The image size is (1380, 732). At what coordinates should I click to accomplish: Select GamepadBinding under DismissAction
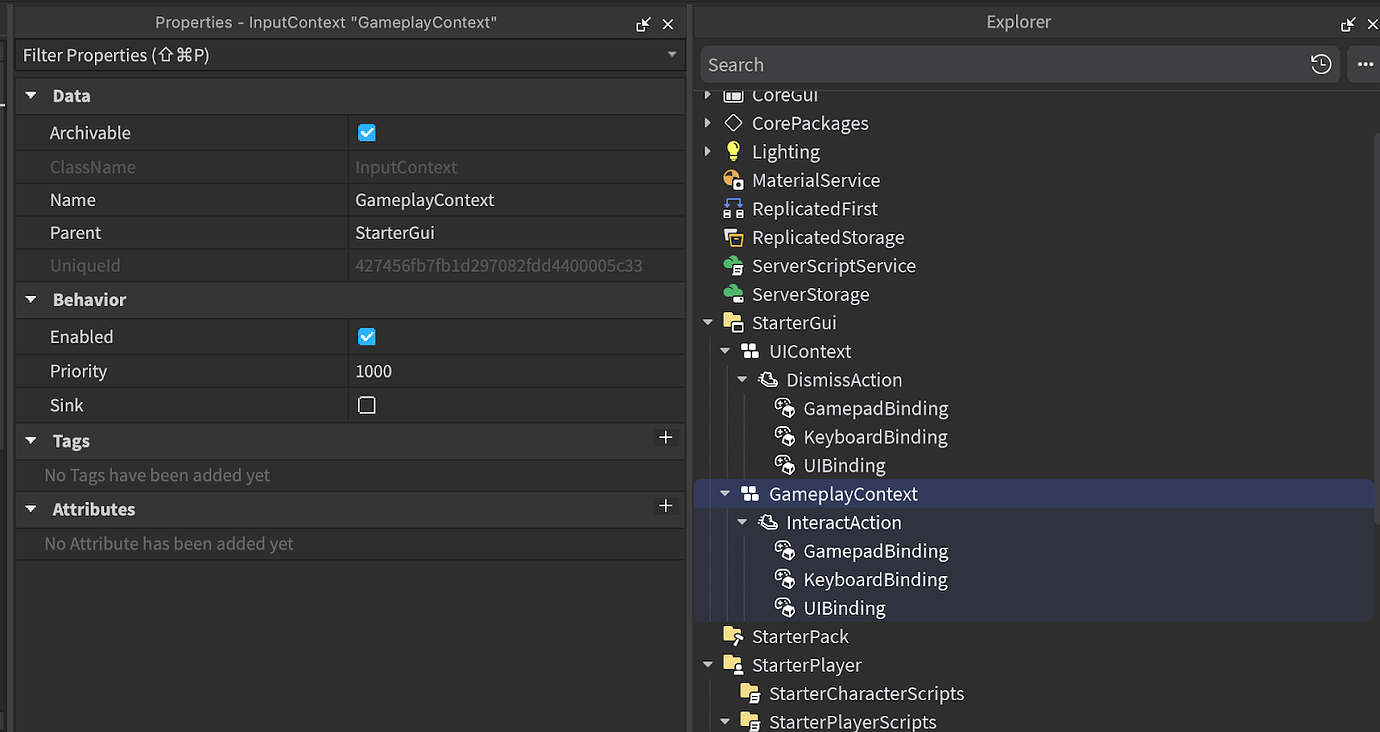(x=876, y=408)
